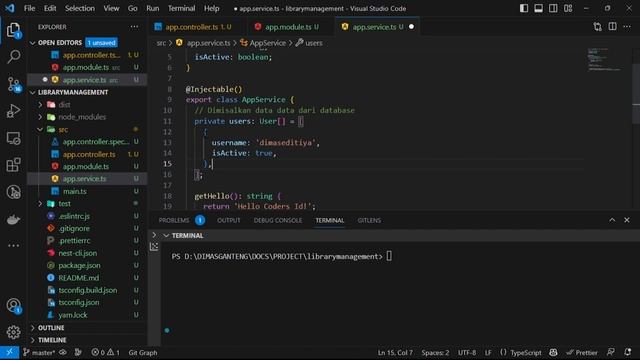Toggle secondary side bar layout button
640x360 pixels.
(553, 8)
